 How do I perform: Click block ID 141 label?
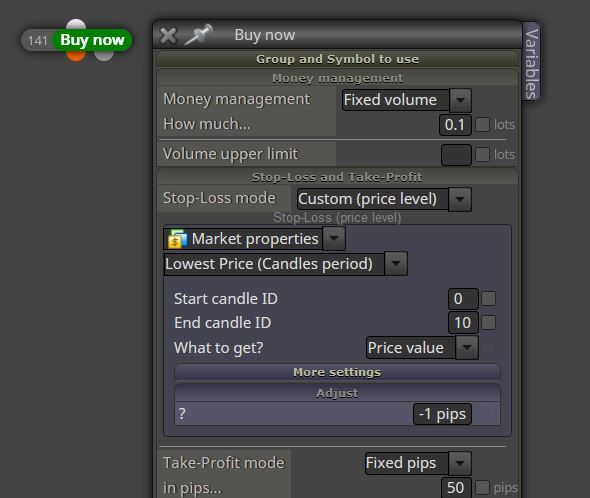(37, 41)
